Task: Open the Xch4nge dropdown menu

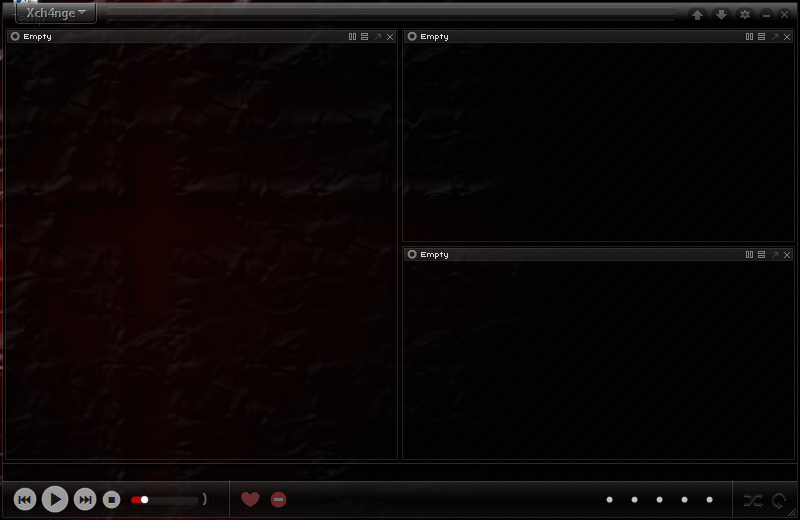Action: click(56, 13)
